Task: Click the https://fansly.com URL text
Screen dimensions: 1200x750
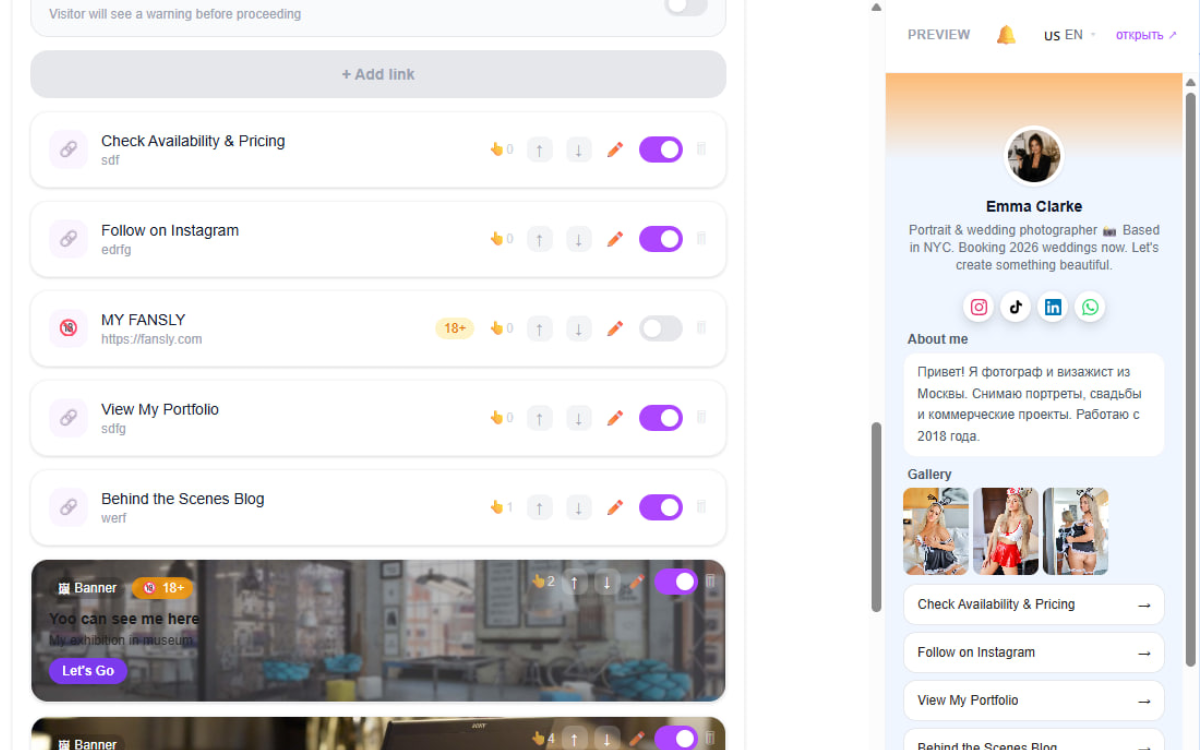Action: click(152, 339)
